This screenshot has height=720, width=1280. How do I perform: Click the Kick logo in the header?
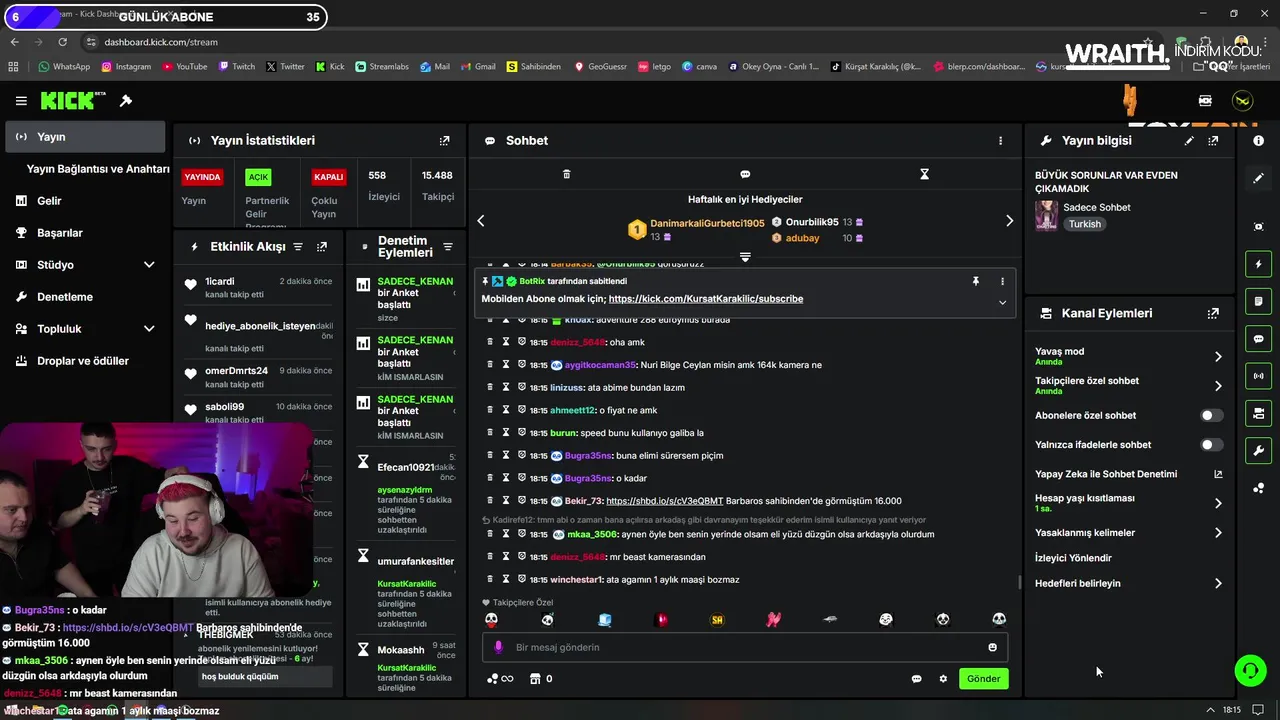click(x=73, y=101)
